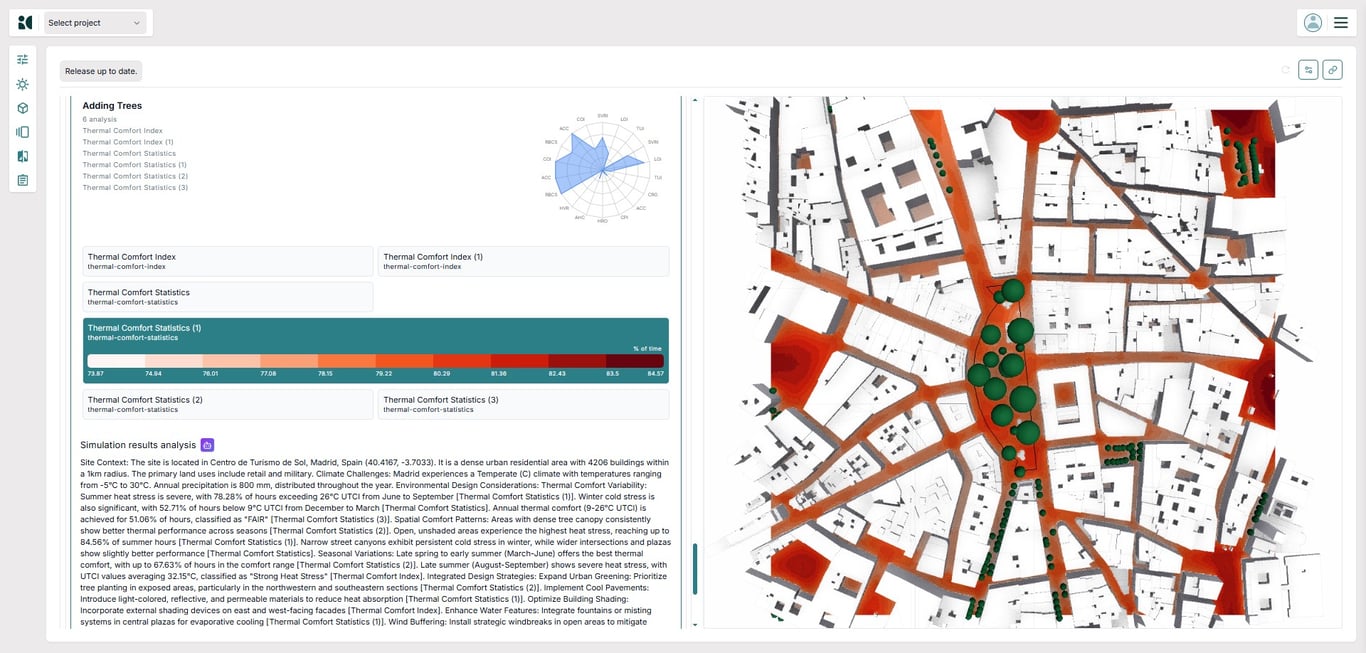Open the clipboard report icon in sidebar
This screenshot has width=1366, height=653.
(x=23, y=180)
